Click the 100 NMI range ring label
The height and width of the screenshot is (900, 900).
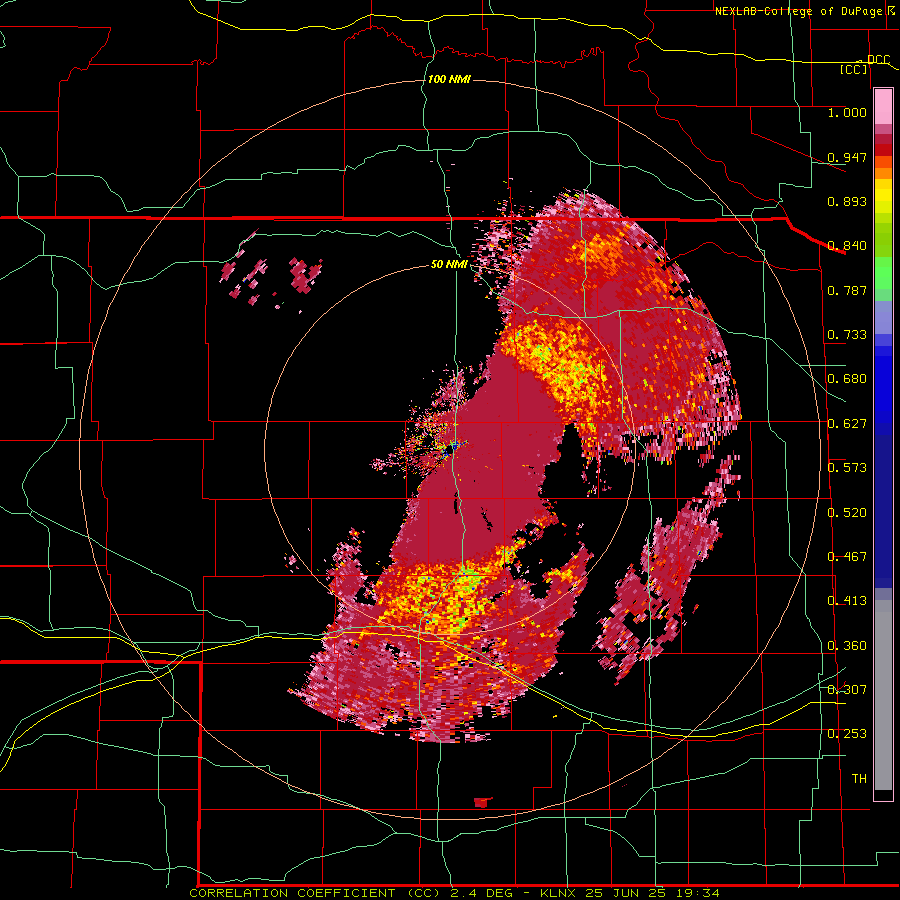(x=449, y=79)
